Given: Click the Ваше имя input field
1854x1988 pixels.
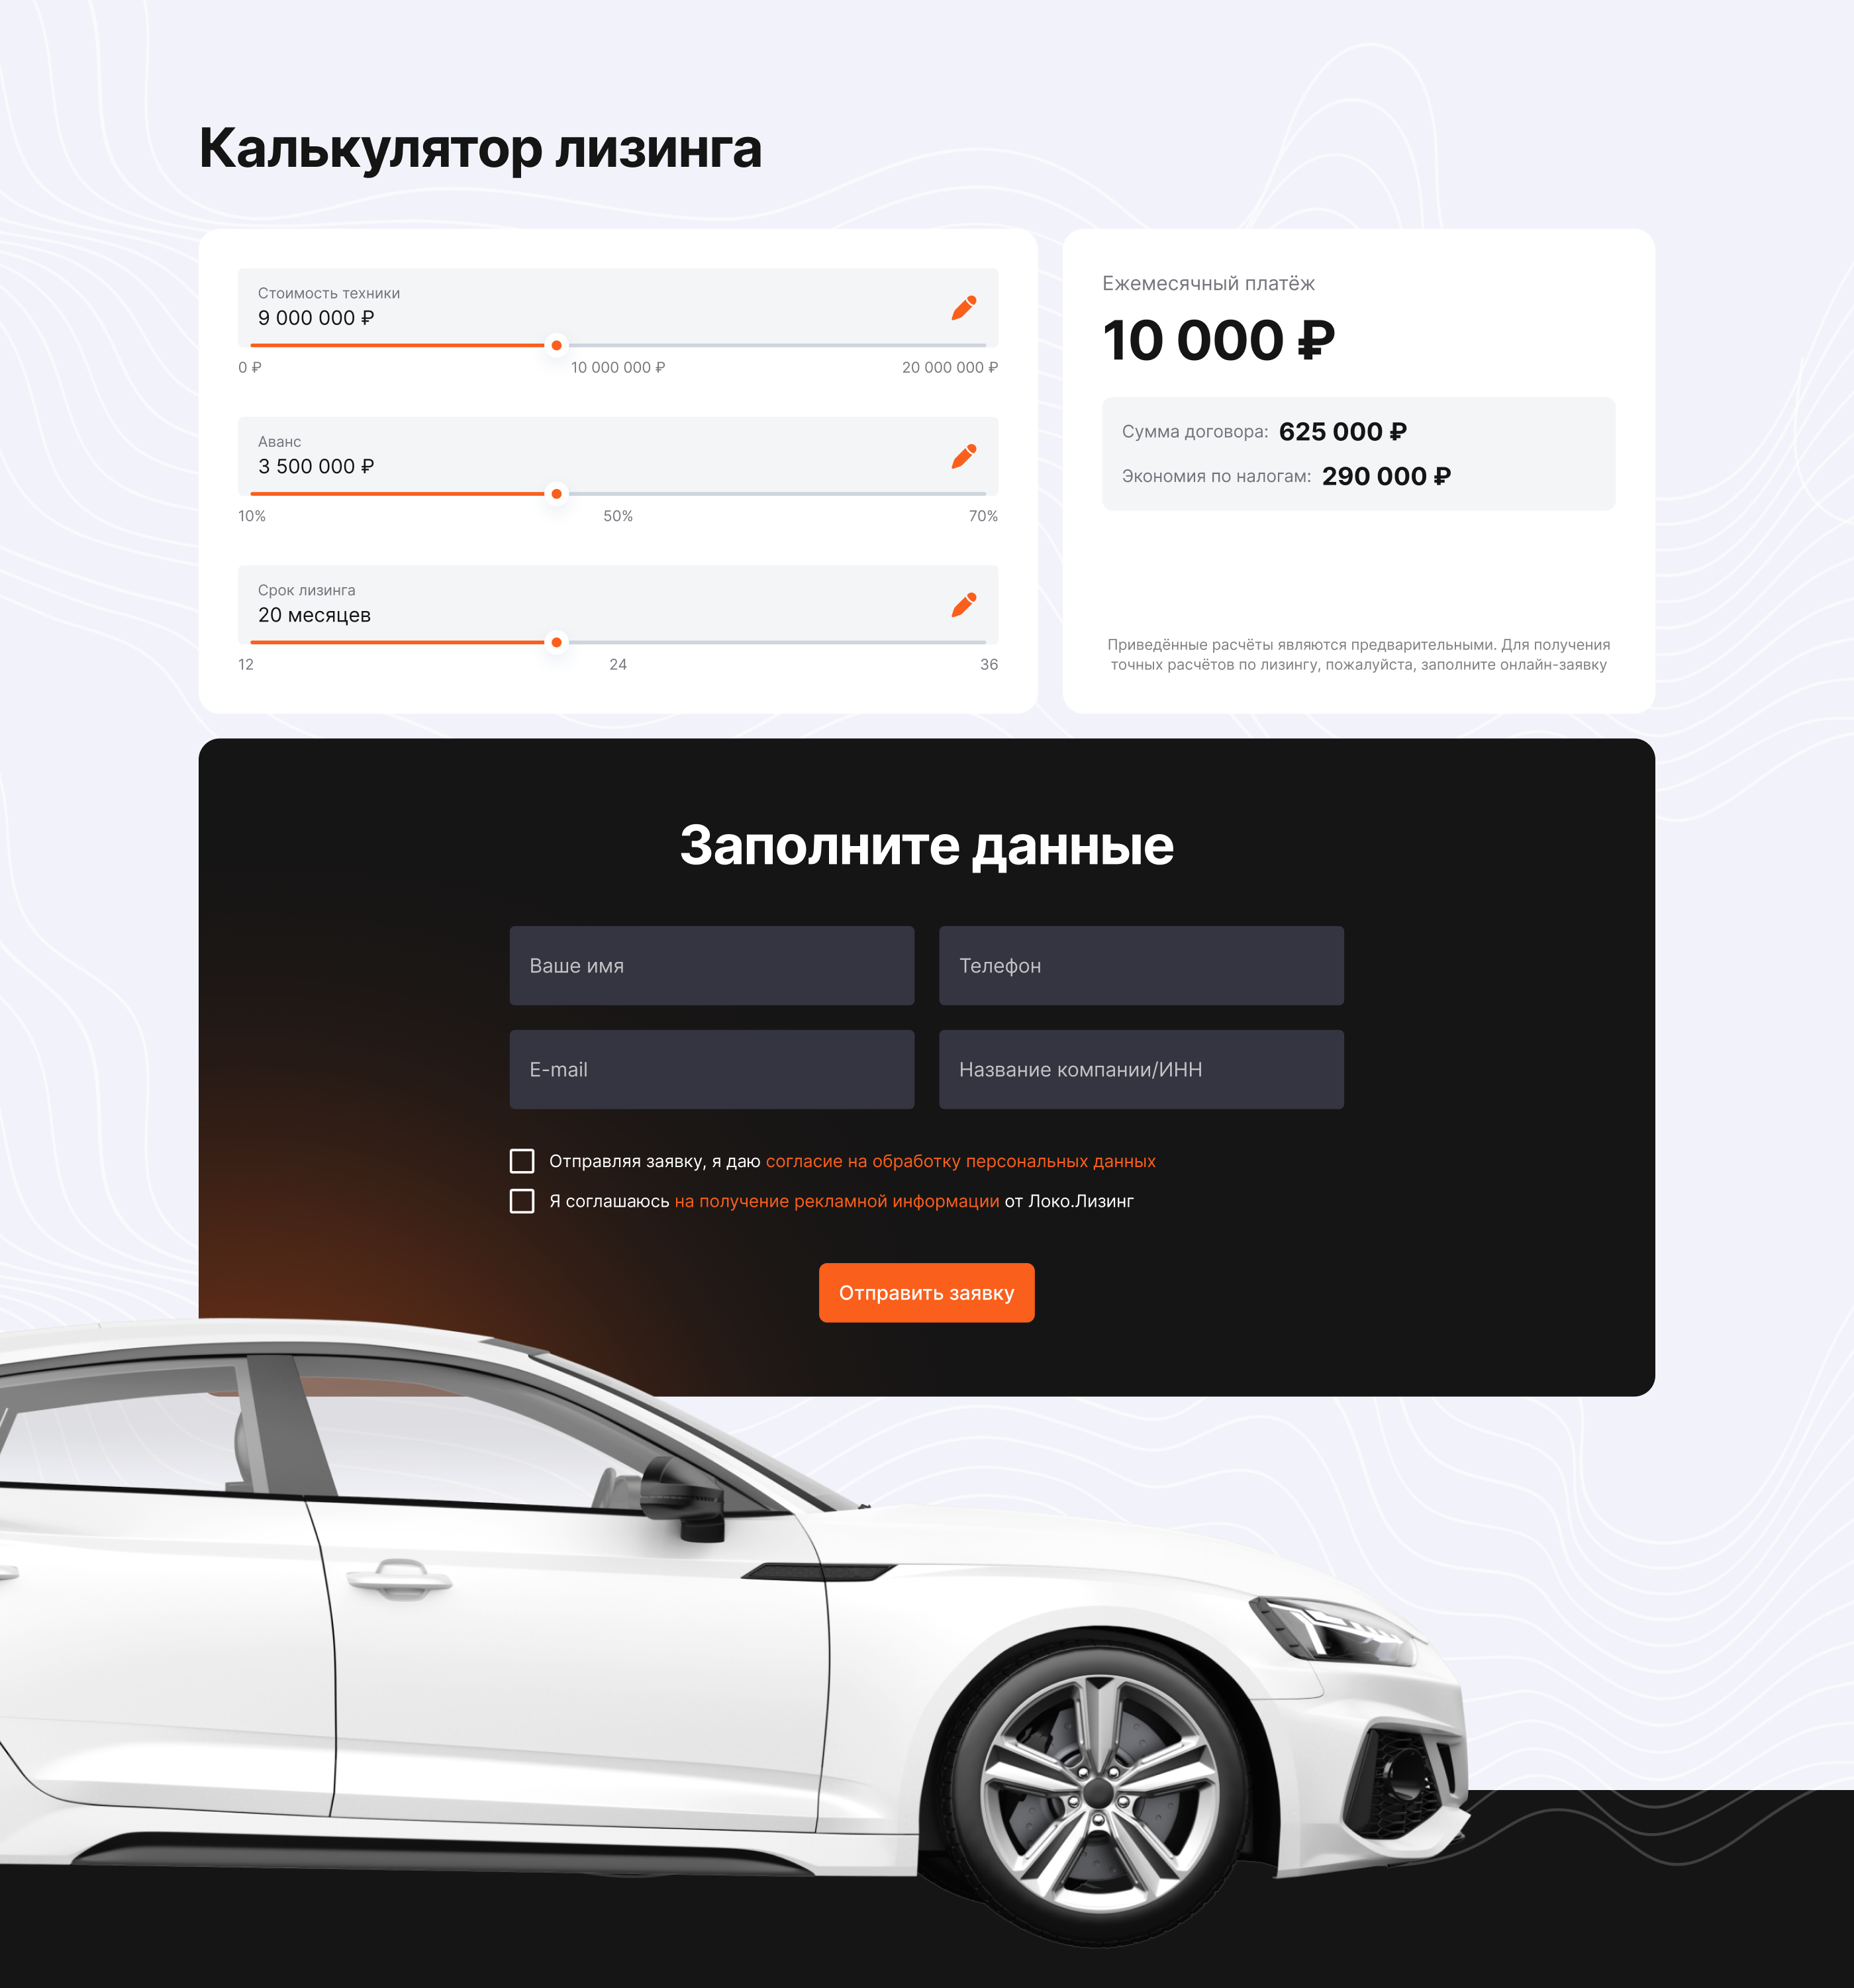Looking at the screenshot, I should tap(712, 966).
